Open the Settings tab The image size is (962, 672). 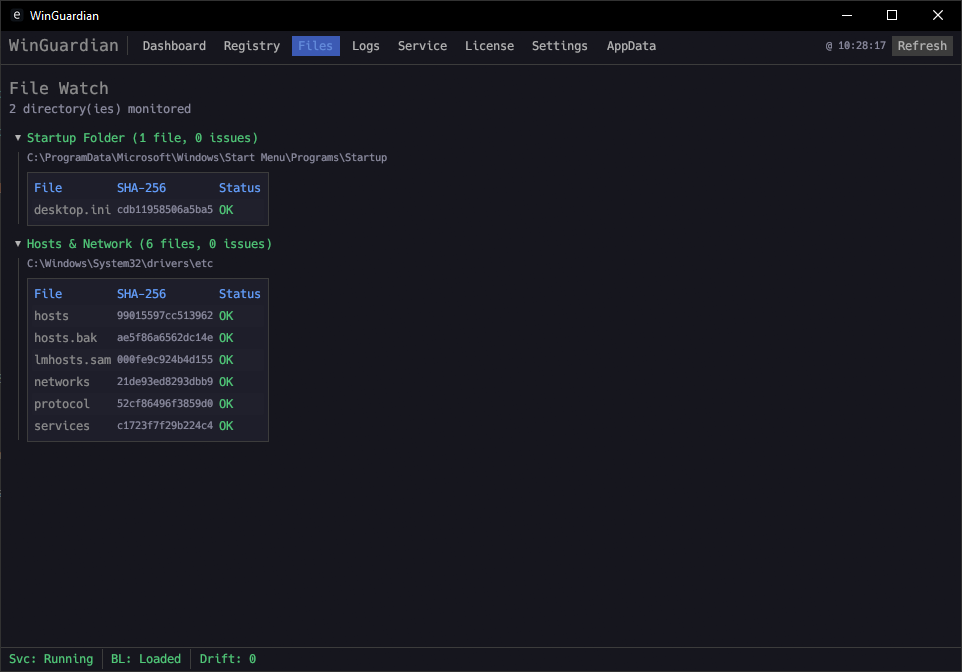coord(559,46)
